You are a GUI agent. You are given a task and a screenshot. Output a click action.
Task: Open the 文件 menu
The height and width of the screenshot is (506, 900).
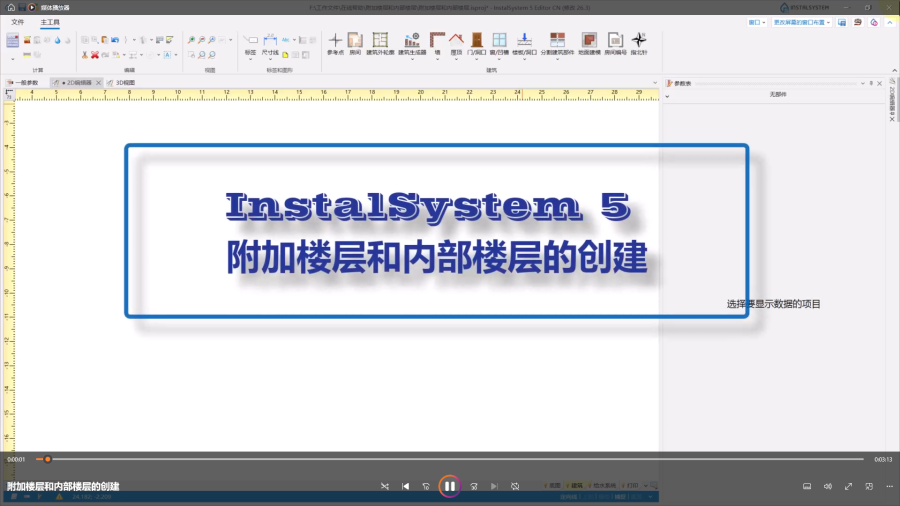coord(18,21)
